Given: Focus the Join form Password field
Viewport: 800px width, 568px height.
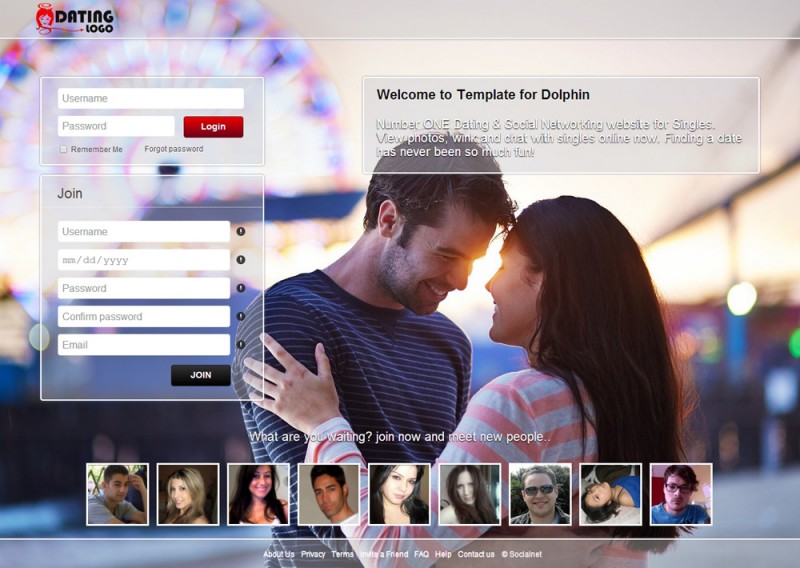Looking at the screenshot, I should pyautogui.click(x=144, y=288).
